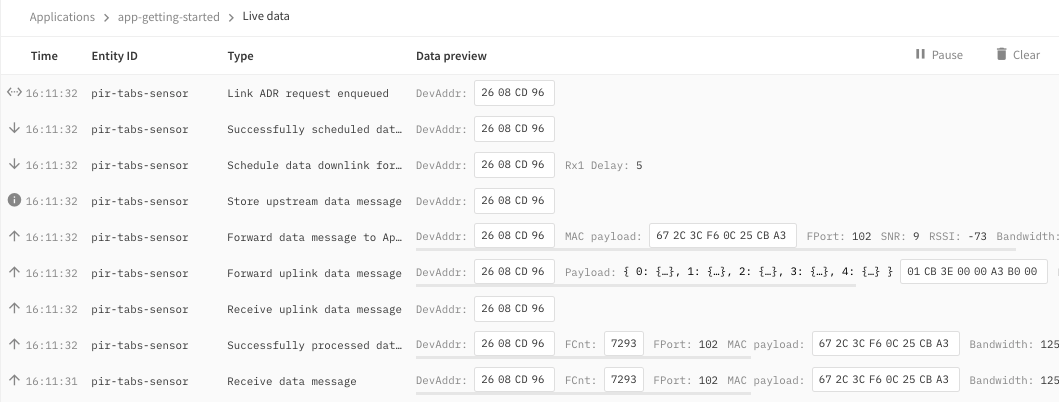
Task: Click the FCnt 7293 value in Receive data message row
Action: [x=624, y=381]
